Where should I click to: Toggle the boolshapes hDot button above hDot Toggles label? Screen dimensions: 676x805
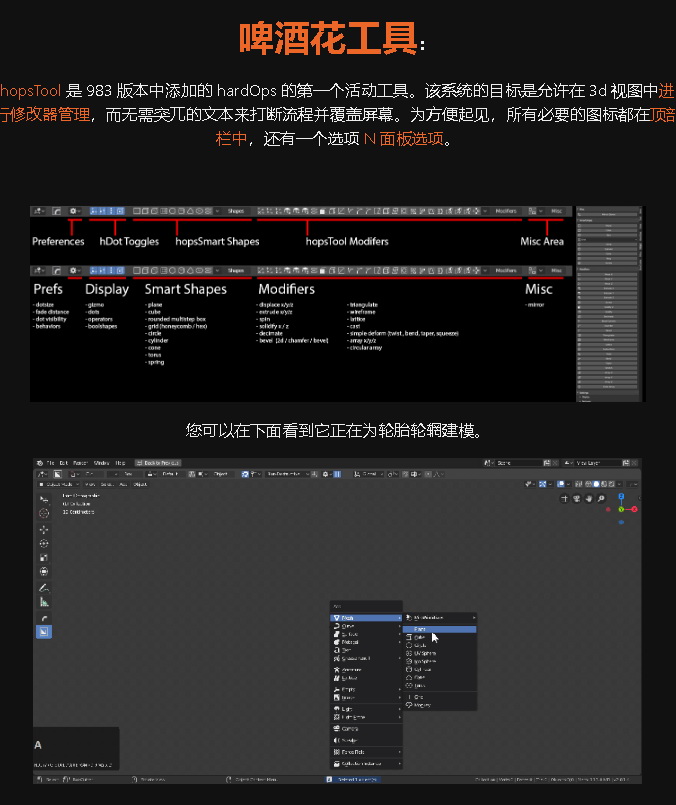[120, 211]
